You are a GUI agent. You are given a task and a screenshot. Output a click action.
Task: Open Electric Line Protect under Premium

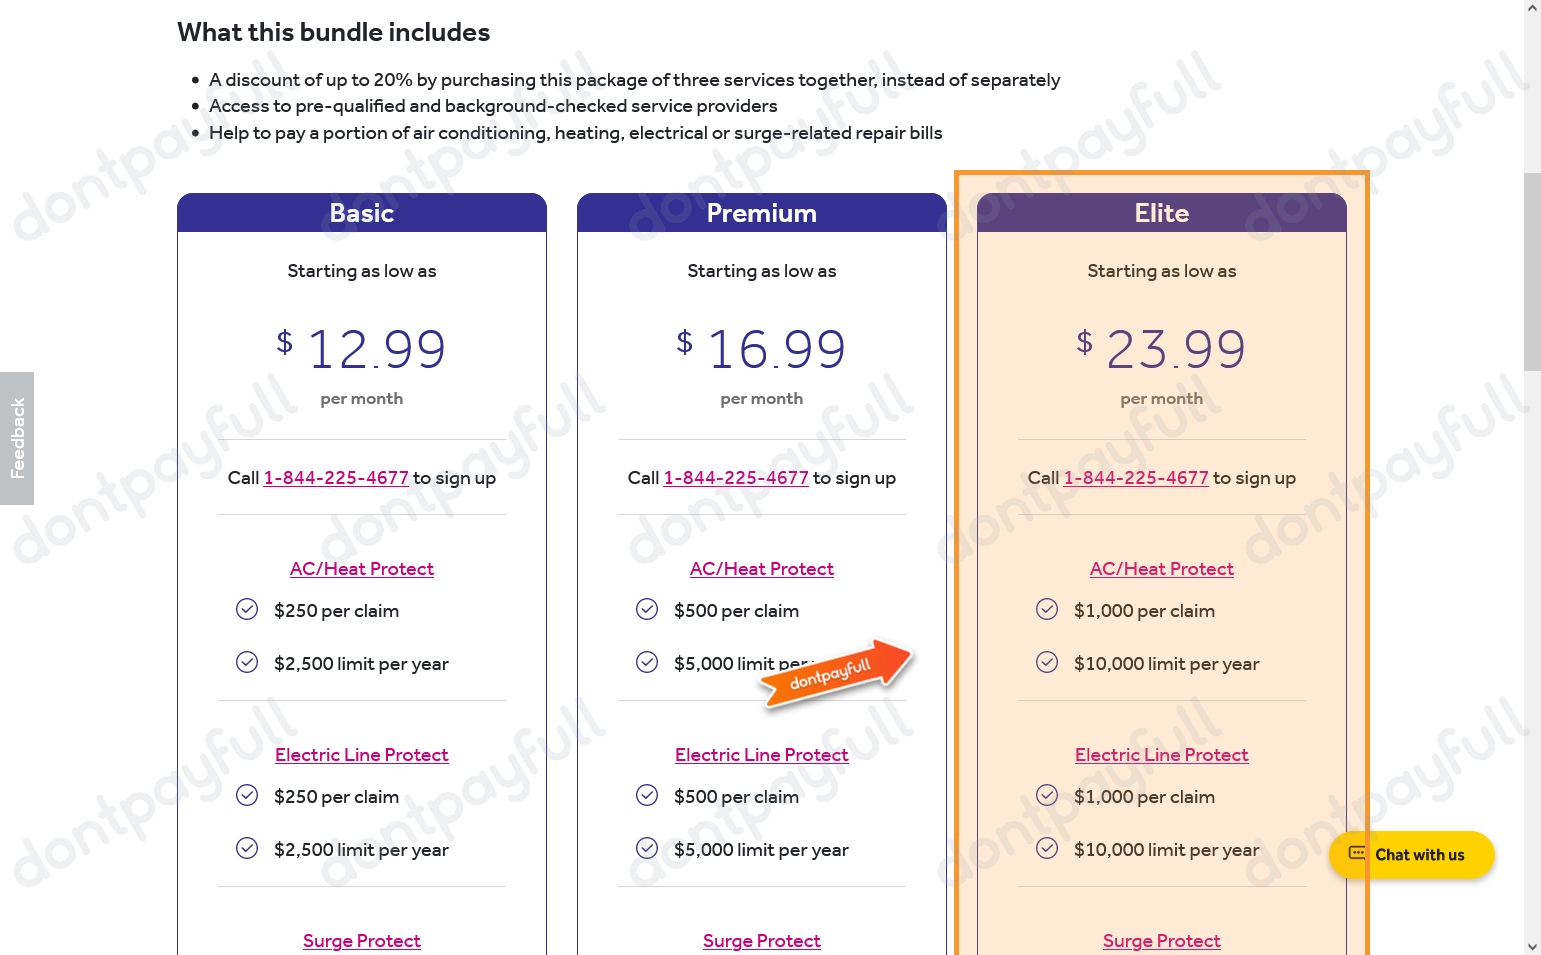pos(761,754)
